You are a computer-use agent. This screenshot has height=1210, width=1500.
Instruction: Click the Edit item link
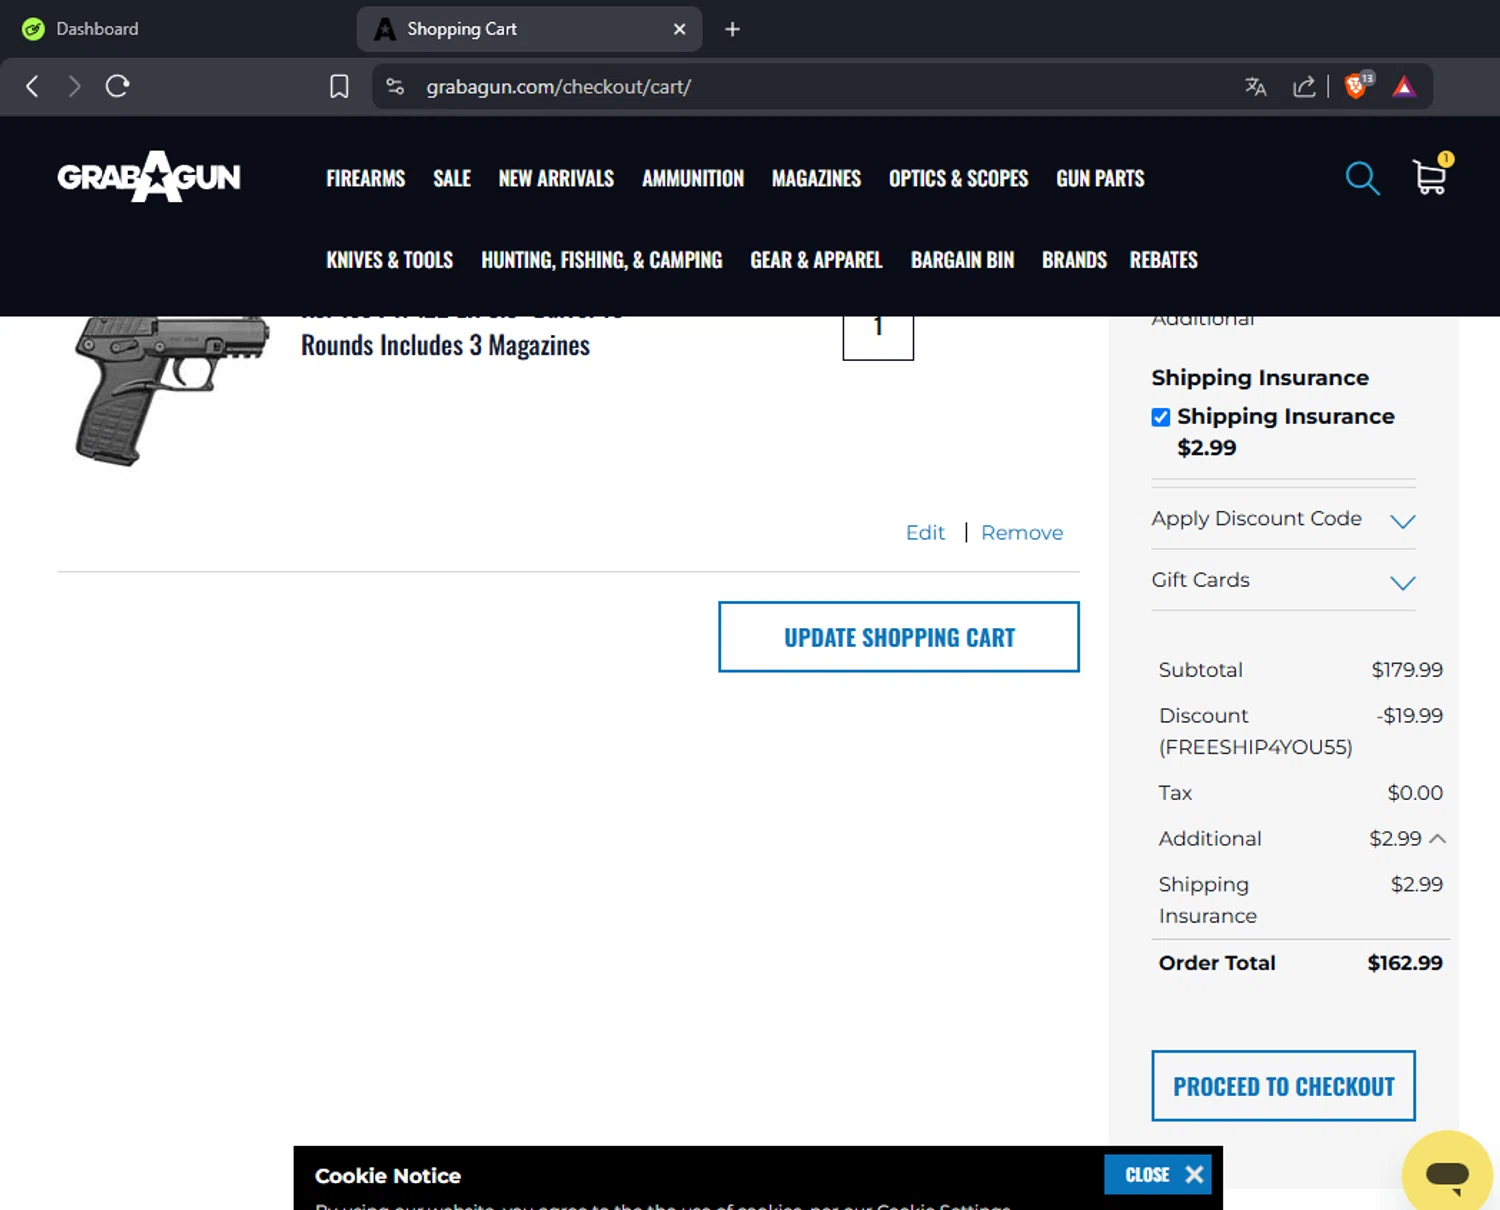coord(925,533)
